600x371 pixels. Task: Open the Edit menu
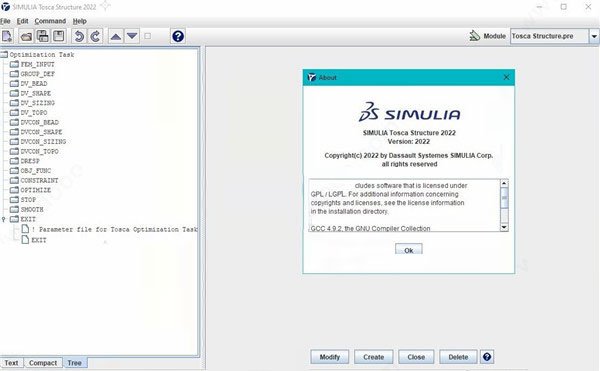[23, 21]
